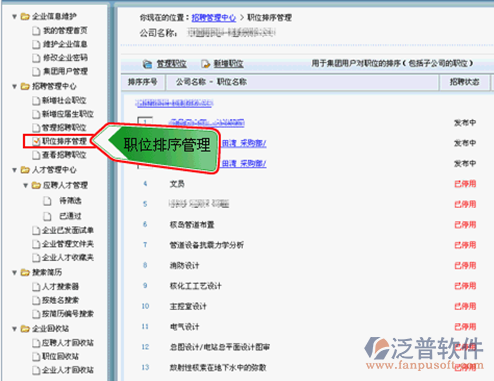Click the 人才管理中心 folder icon
494x381 pixels.
[x=25, y=170]
